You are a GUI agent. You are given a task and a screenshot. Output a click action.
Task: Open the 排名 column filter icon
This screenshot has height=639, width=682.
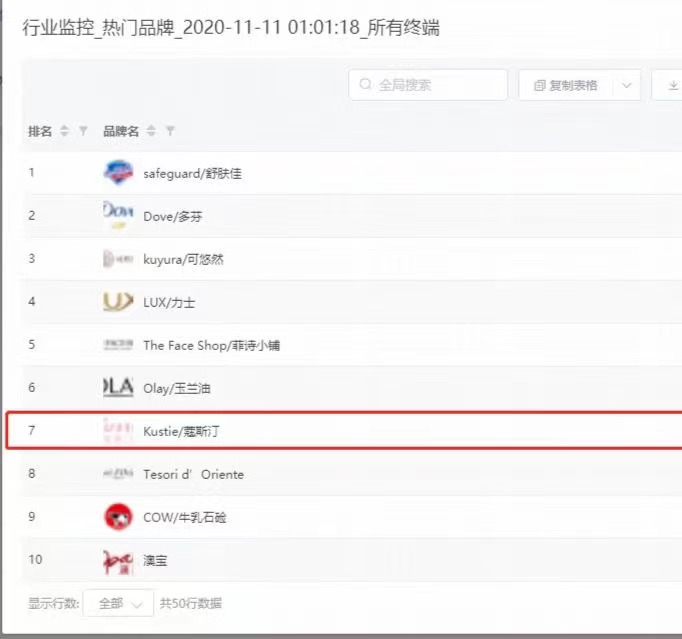(83, 131)
